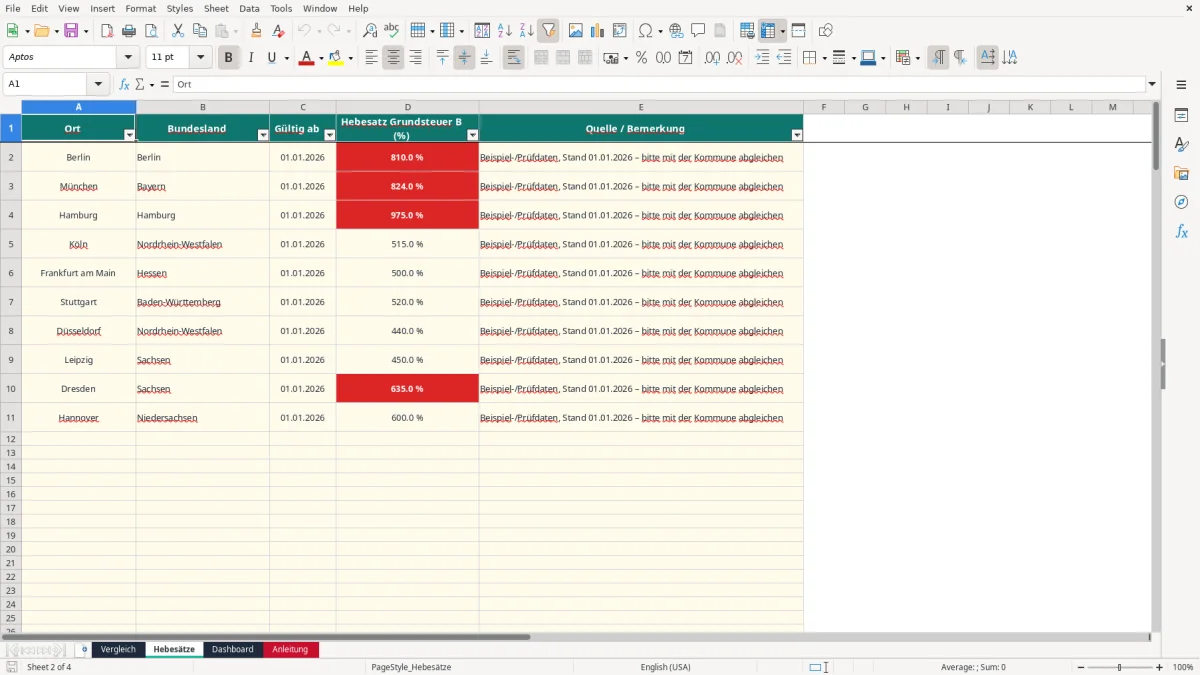Adjust the zoom slider

click(x=1119, y=667)
